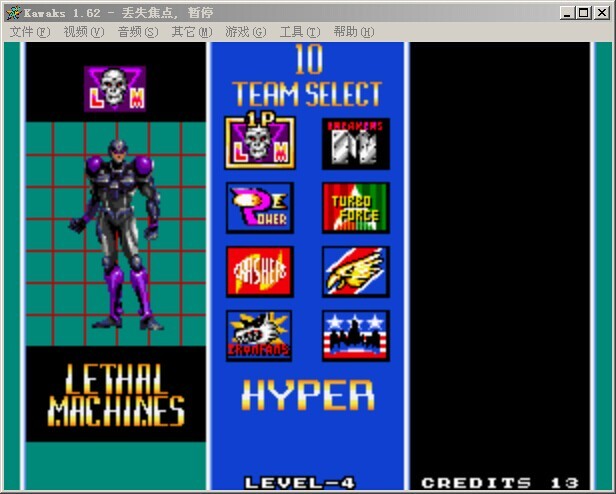Pick the golden eagle team logo
The width and height of the screenshot is (616, 494).
coord(356,272)
